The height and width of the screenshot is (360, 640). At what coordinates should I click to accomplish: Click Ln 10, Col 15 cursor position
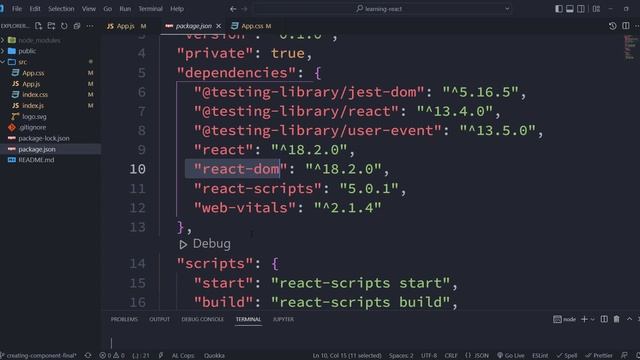click(347, 356)
